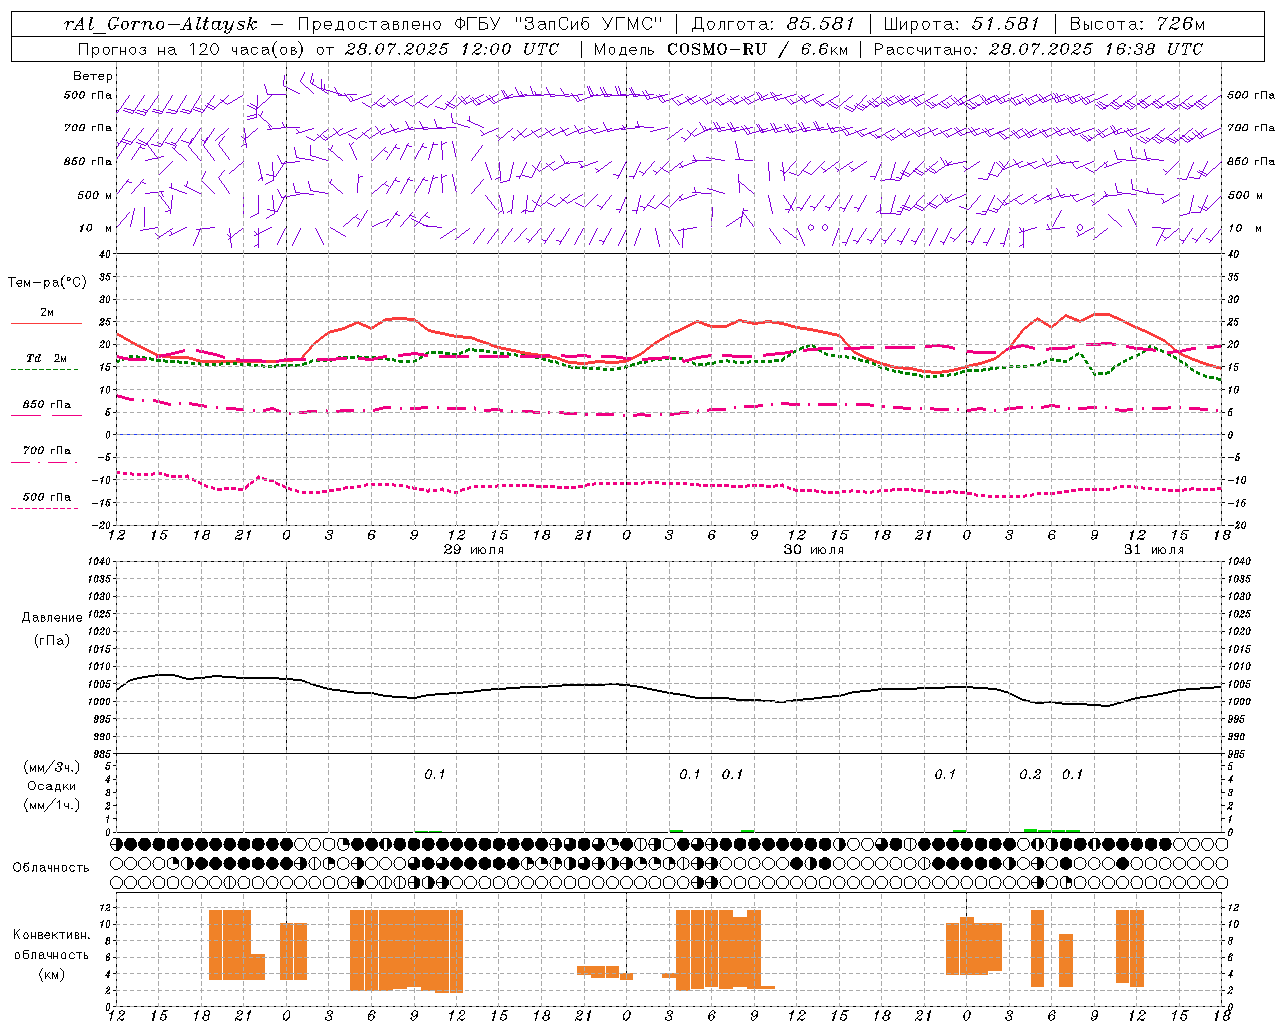Click the Осадки precipitation label
This screenshot has width=1280, height=1024.
click(52, 786)
